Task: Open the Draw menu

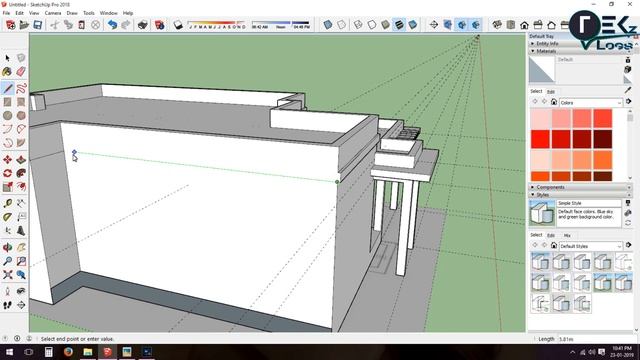Action: tap(72, 13)
